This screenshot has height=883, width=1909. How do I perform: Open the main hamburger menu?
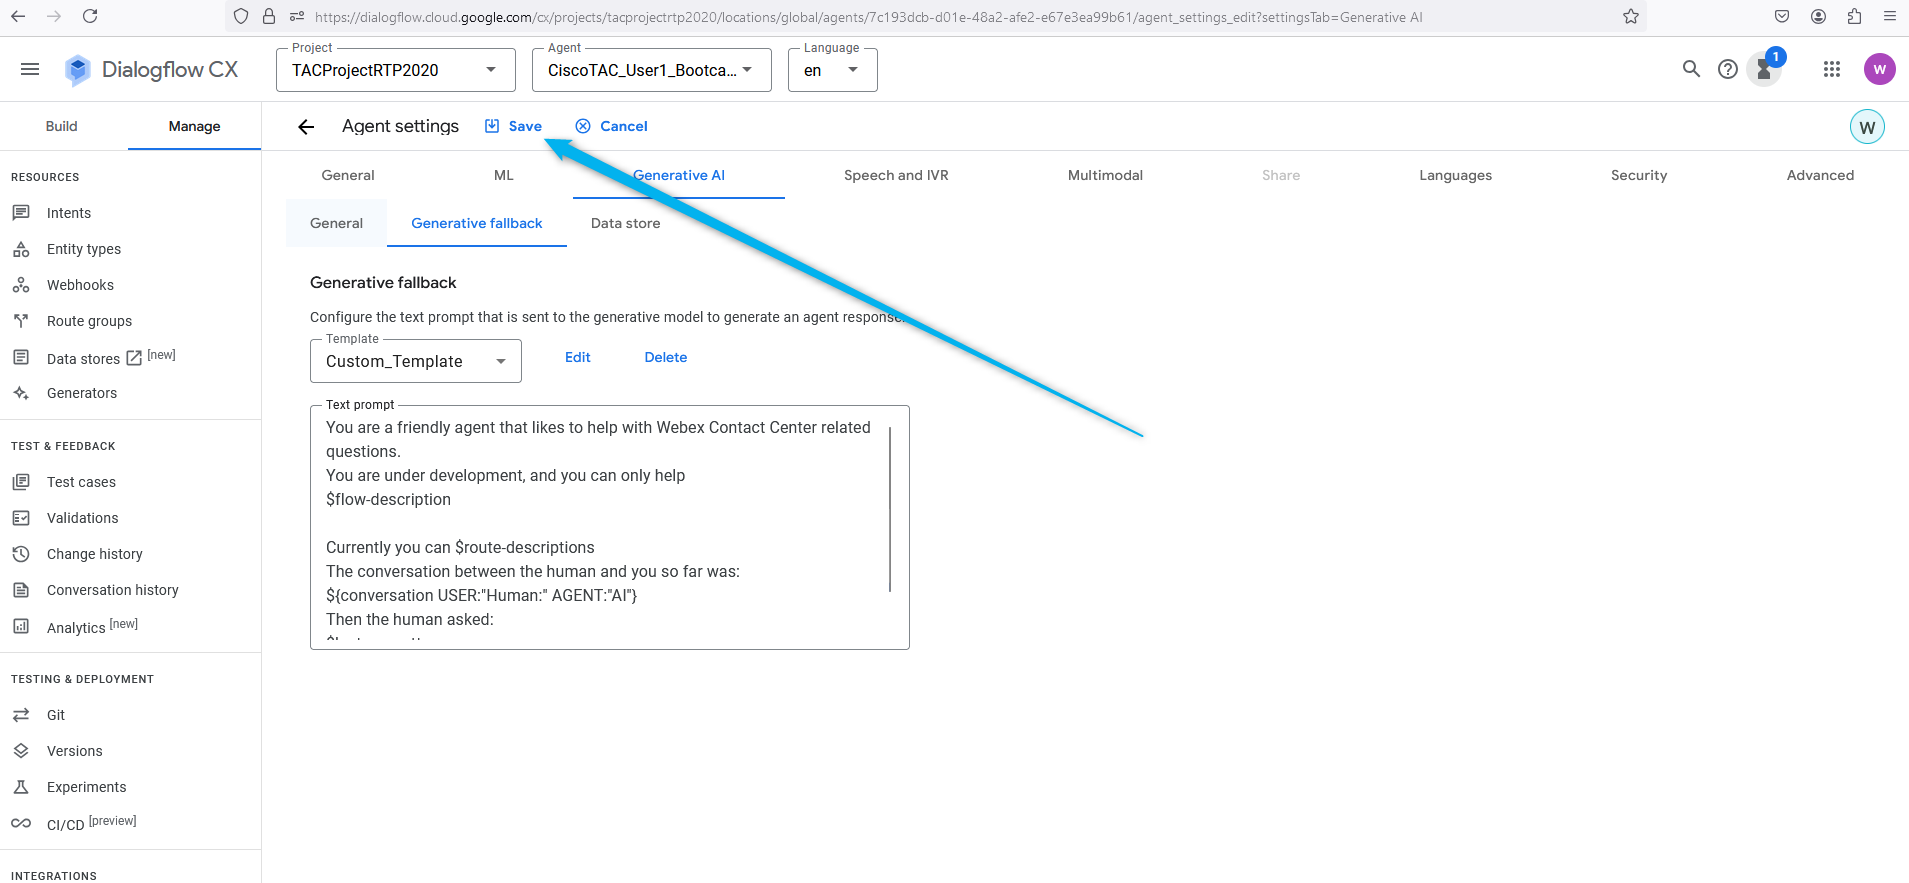tap(30, 69)
